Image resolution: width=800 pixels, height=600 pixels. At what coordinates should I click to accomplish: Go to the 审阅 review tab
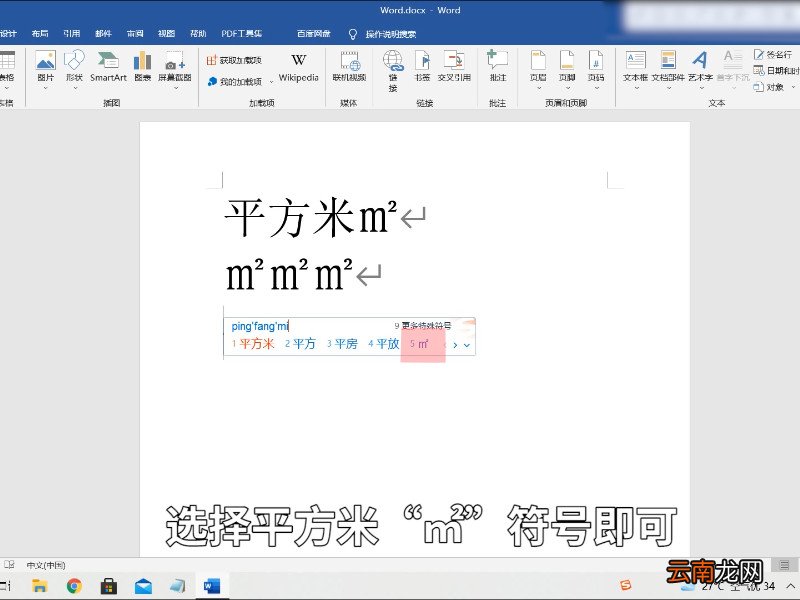[135, 34]
